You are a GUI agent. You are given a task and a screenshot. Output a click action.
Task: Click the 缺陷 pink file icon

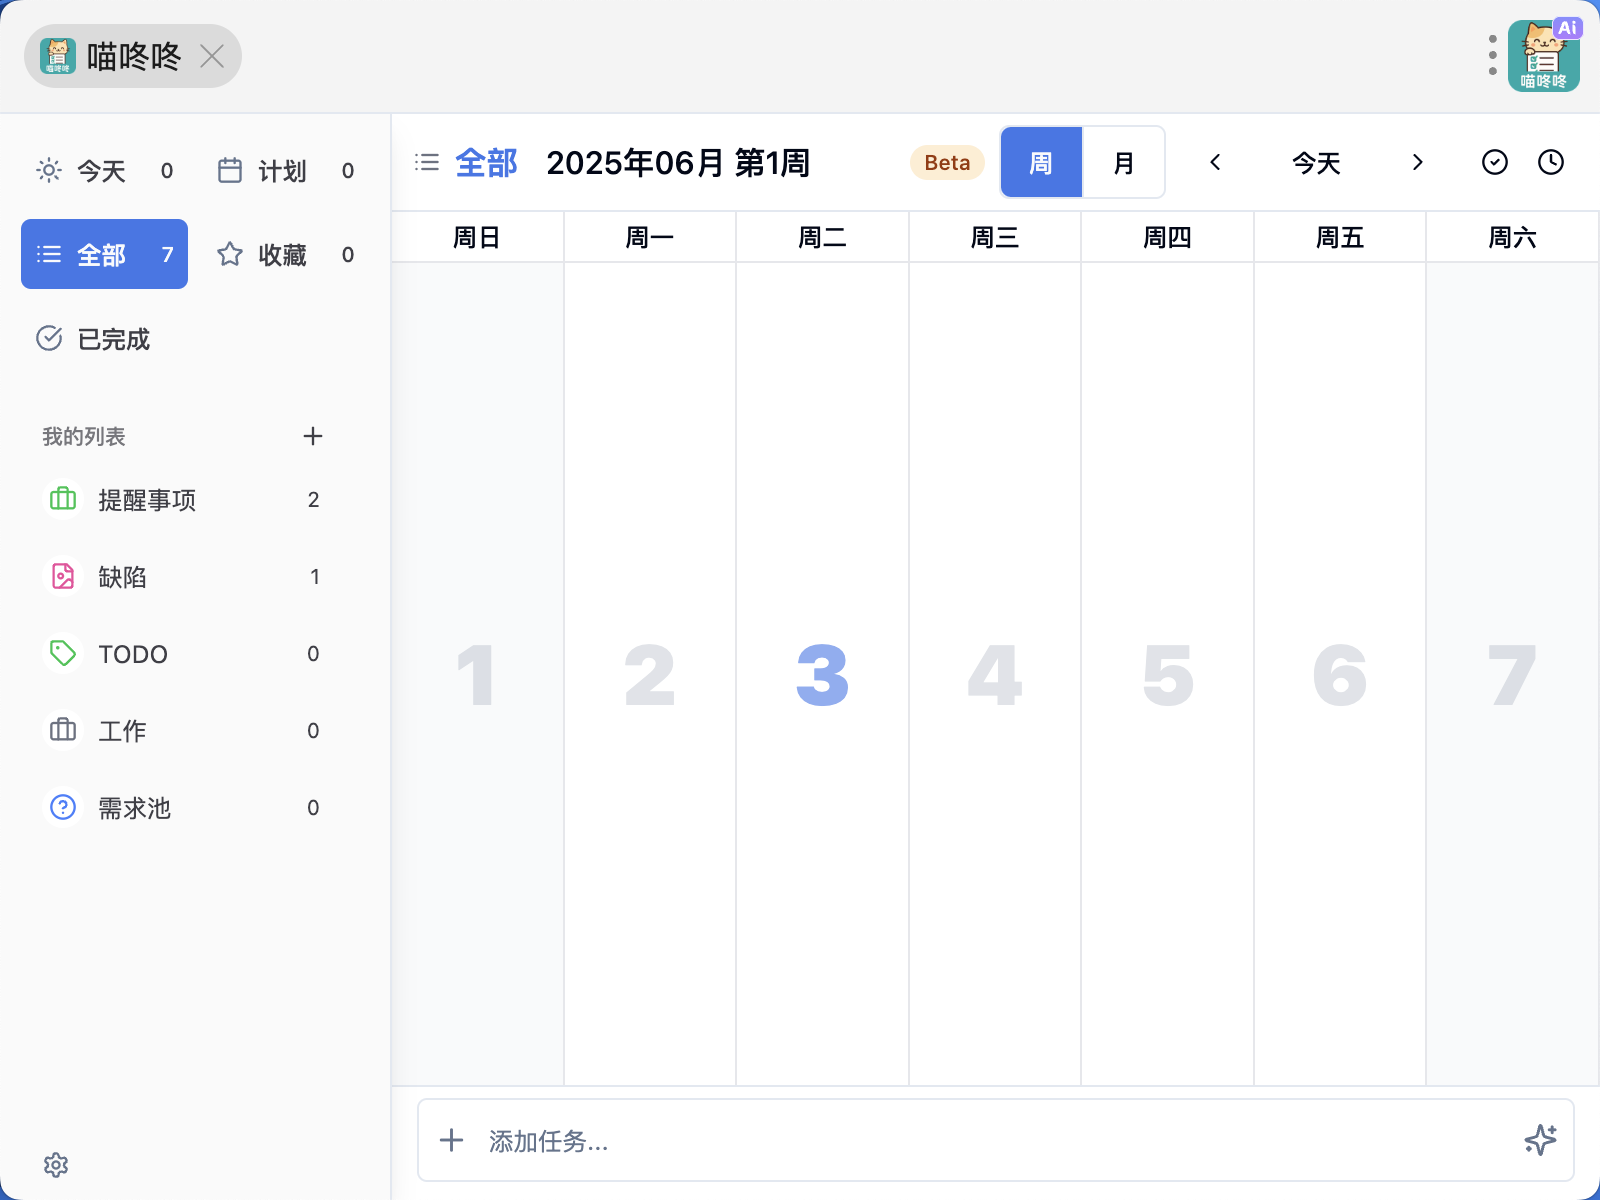pos(63,575)
